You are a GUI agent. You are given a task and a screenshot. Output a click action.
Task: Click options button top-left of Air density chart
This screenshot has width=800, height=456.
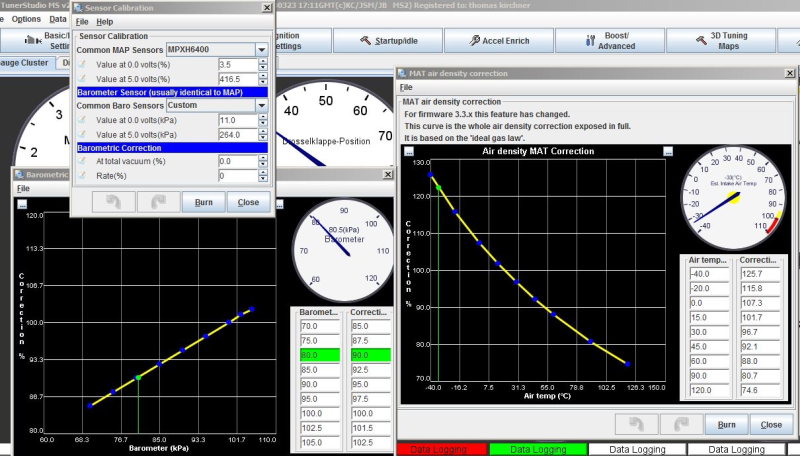408,151
